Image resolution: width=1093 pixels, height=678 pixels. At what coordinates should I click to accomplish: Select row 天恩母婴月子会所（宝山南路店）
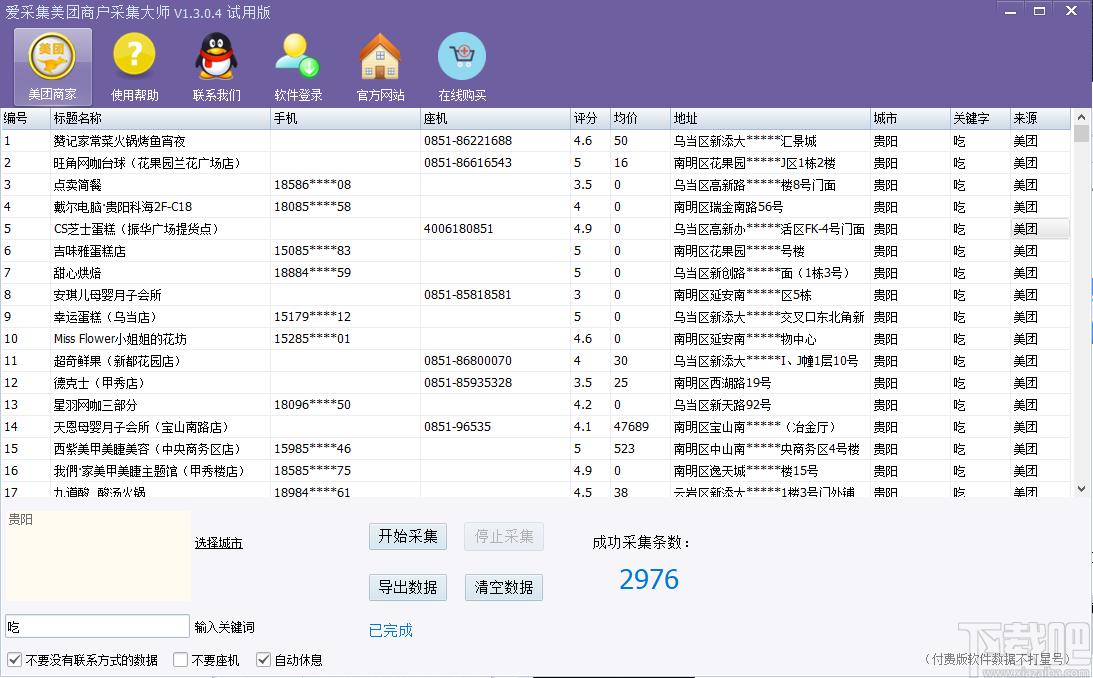(535, 426)
